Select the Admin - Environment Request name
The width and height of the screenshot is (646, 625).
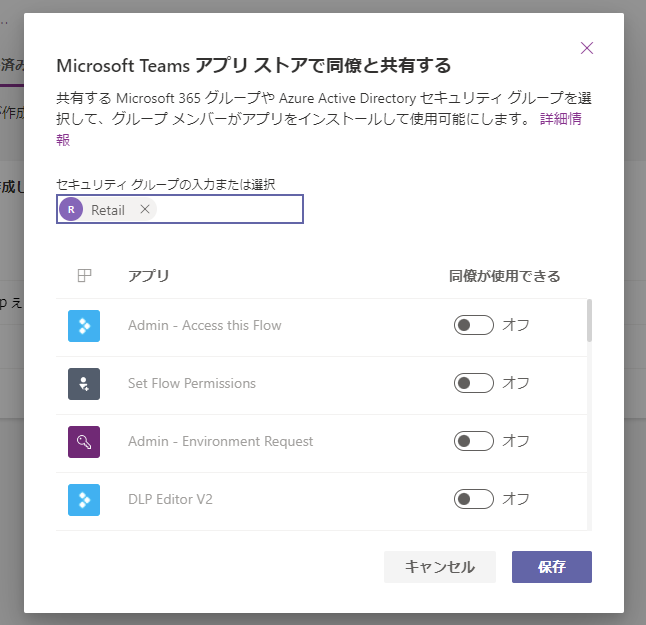point(220,442)
